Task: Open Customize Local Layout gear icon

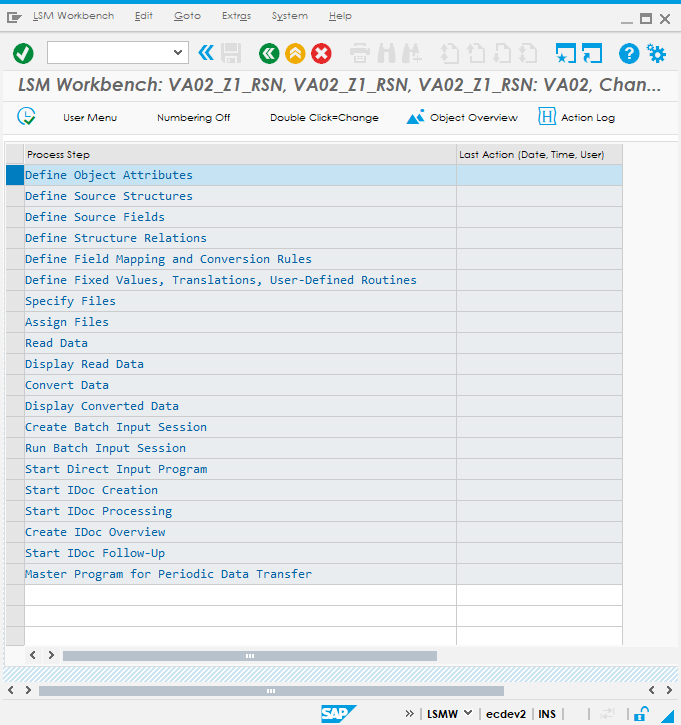Action: pyautogui.click(x=656, y=53)
